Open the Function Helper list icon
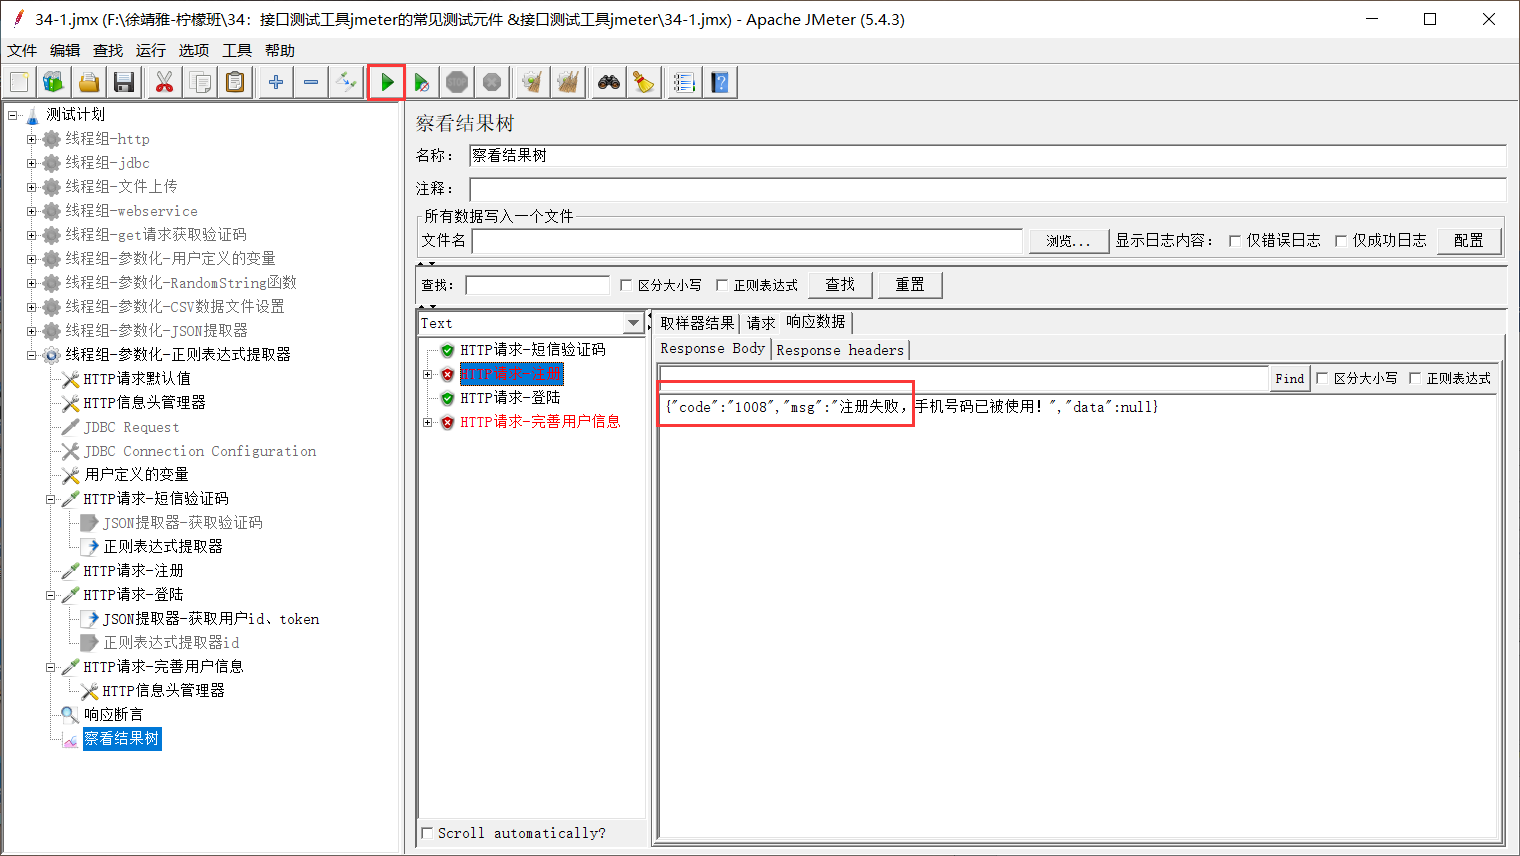Image resolution: width=1520 pixels, height=856 pixels. pos(684,82)
